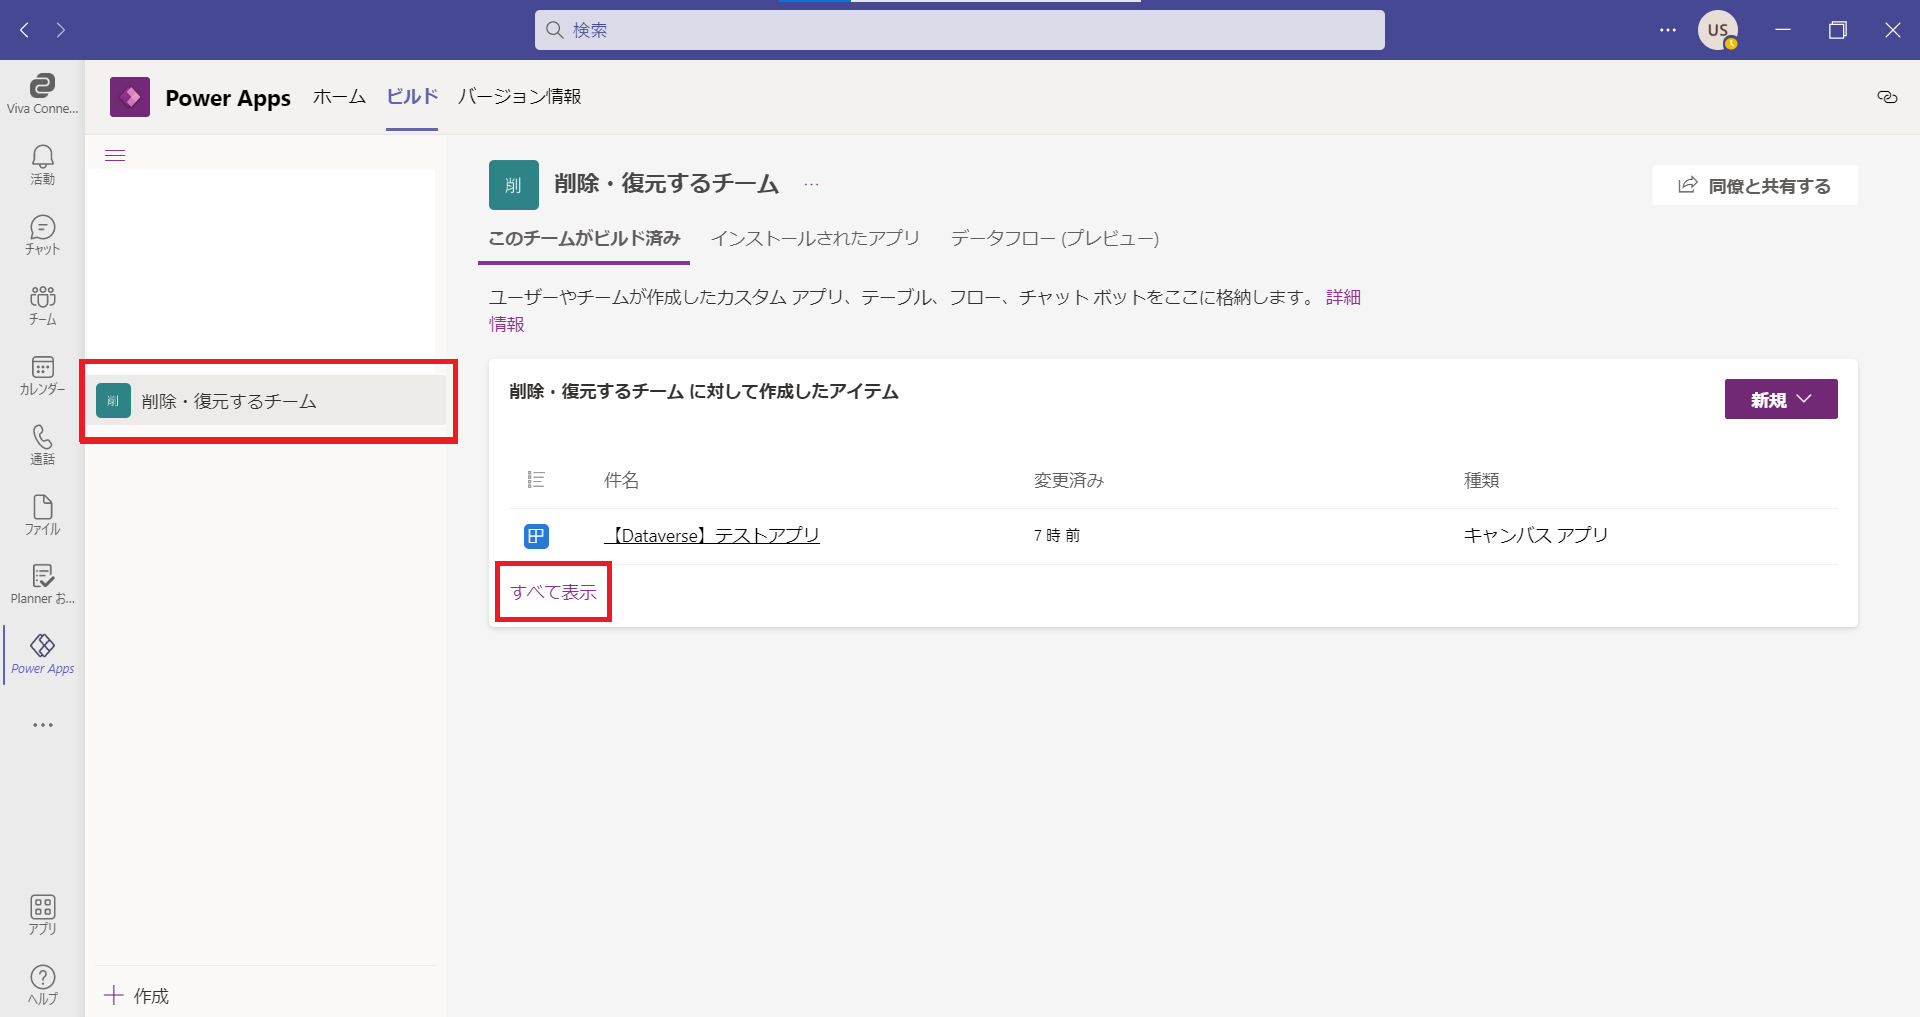Expand the 新規 dropdown button
Image resolution: width=1920 pixels, height=1017 pixels.
click(1780, 399)
